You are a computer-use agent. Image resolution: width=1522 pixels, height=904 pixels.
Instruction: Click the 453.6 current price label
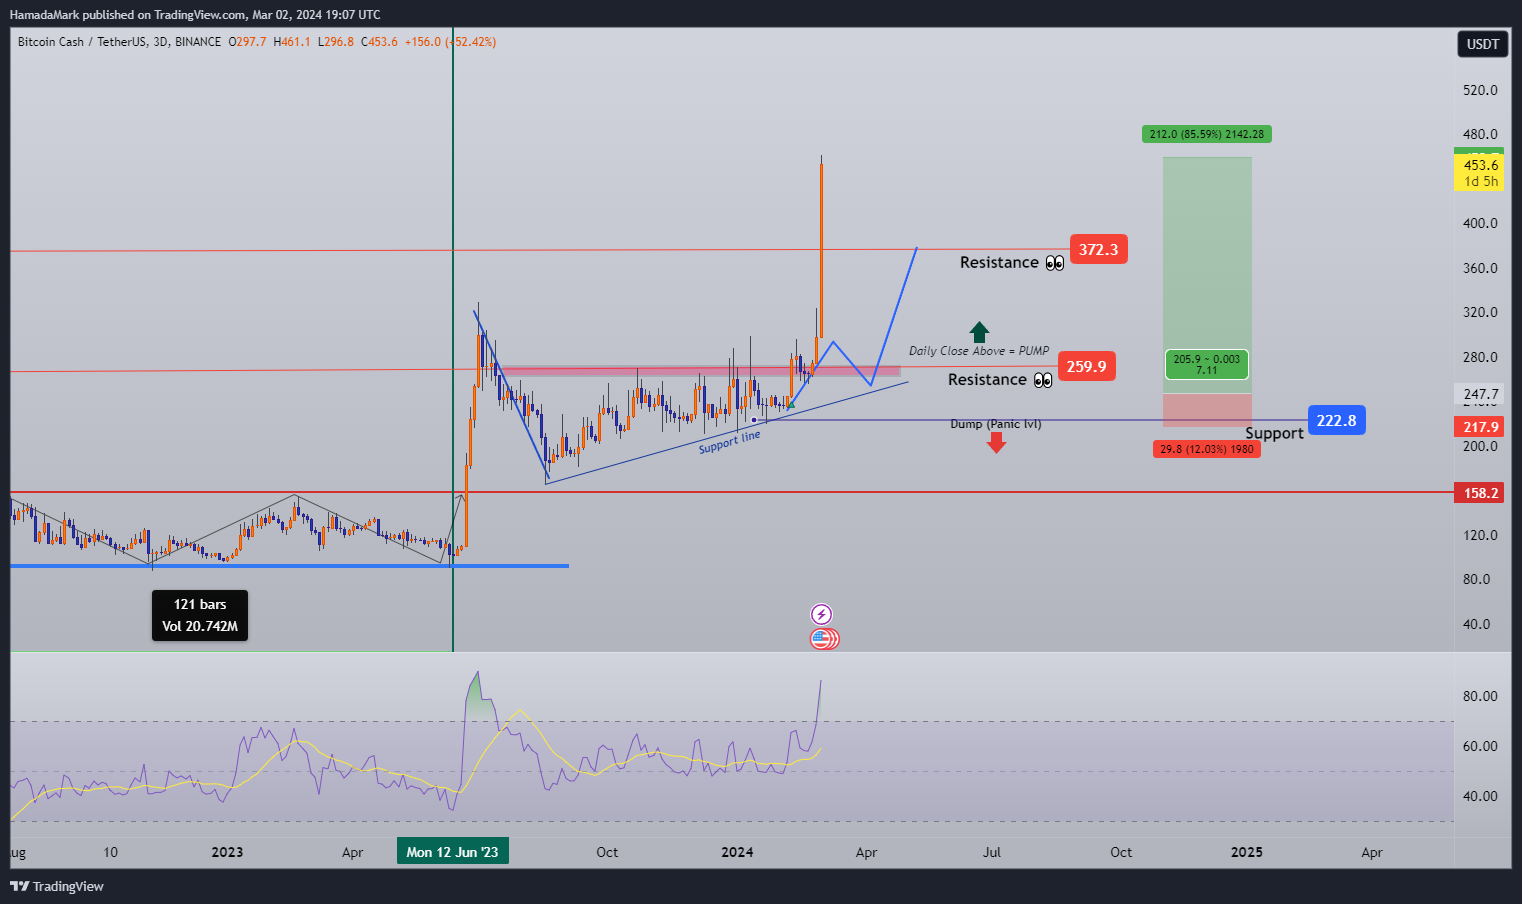[1479, 172]
